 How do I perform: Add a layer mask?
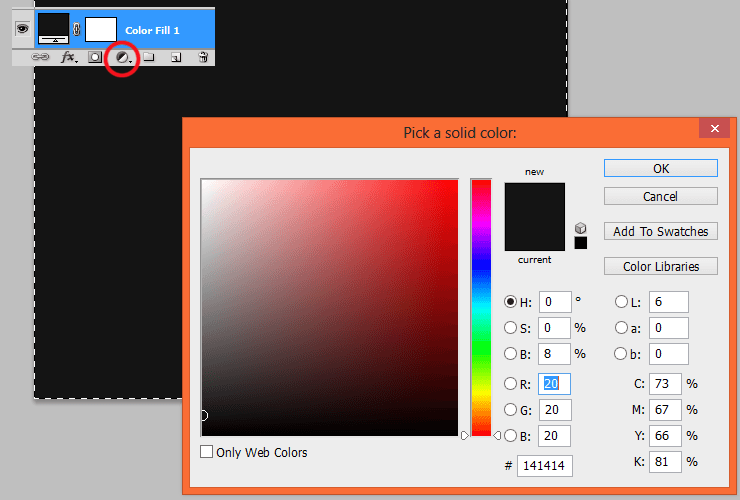coord(95,57)
